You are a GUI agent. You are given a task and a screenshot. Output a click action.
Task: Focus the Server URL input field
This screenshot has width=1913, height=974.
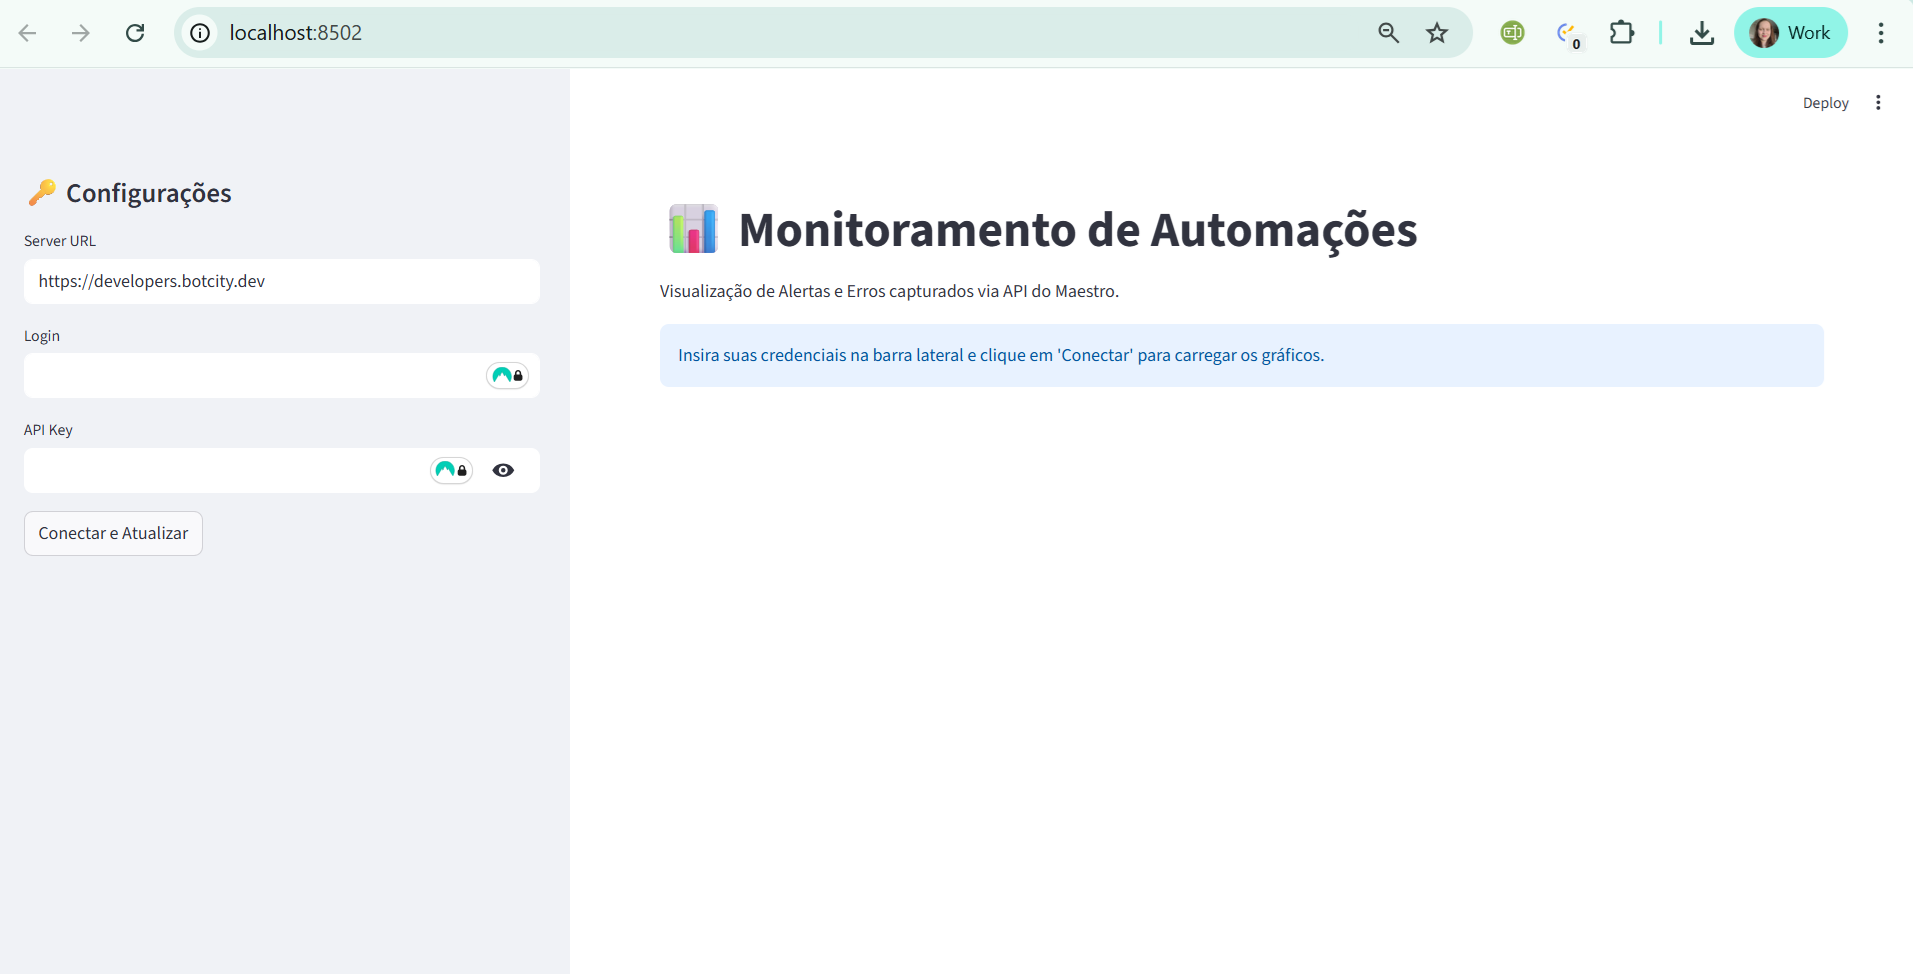coord(281,281)
